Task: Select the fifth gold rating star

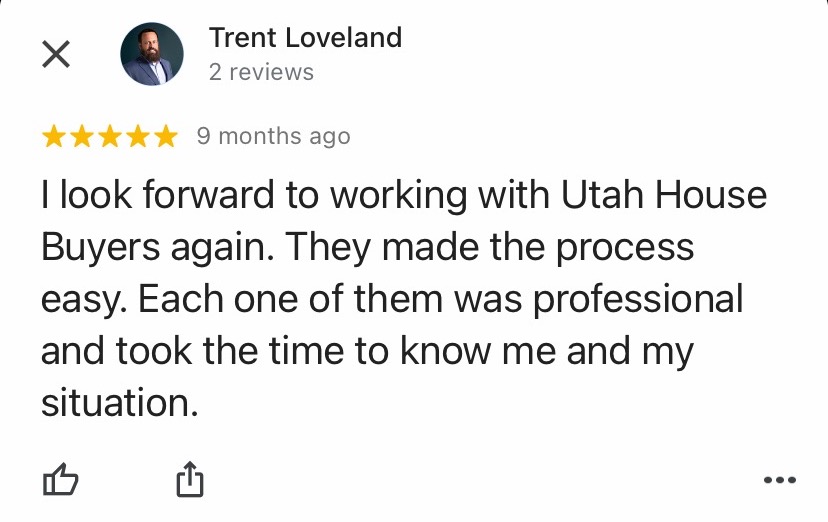Action: 166,136
